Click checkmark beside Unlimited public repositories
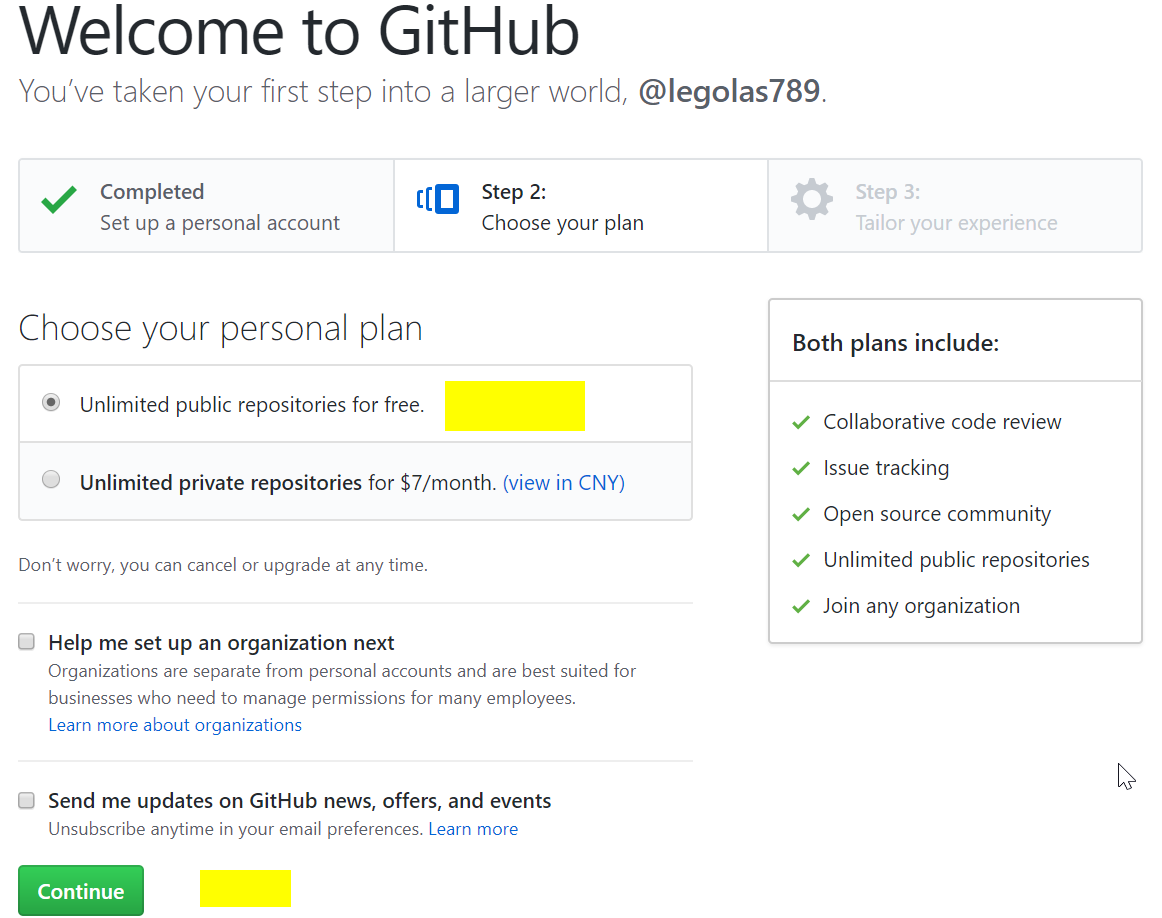Screen dimensions: 1162x918 coord(801,560)
